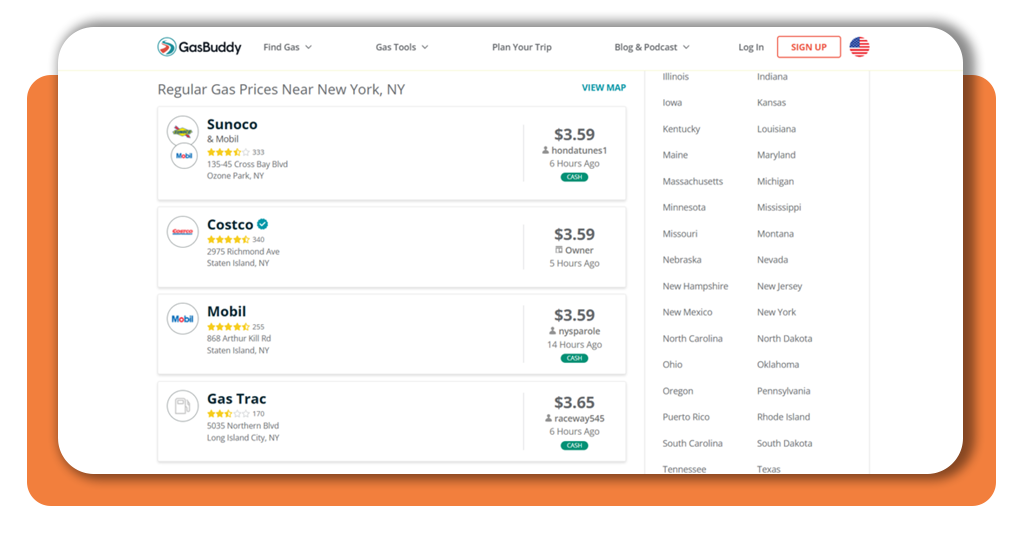1024x536 pixels.
Task: Select Pennsylvania in the state list
Action: (x=784, y=390)
